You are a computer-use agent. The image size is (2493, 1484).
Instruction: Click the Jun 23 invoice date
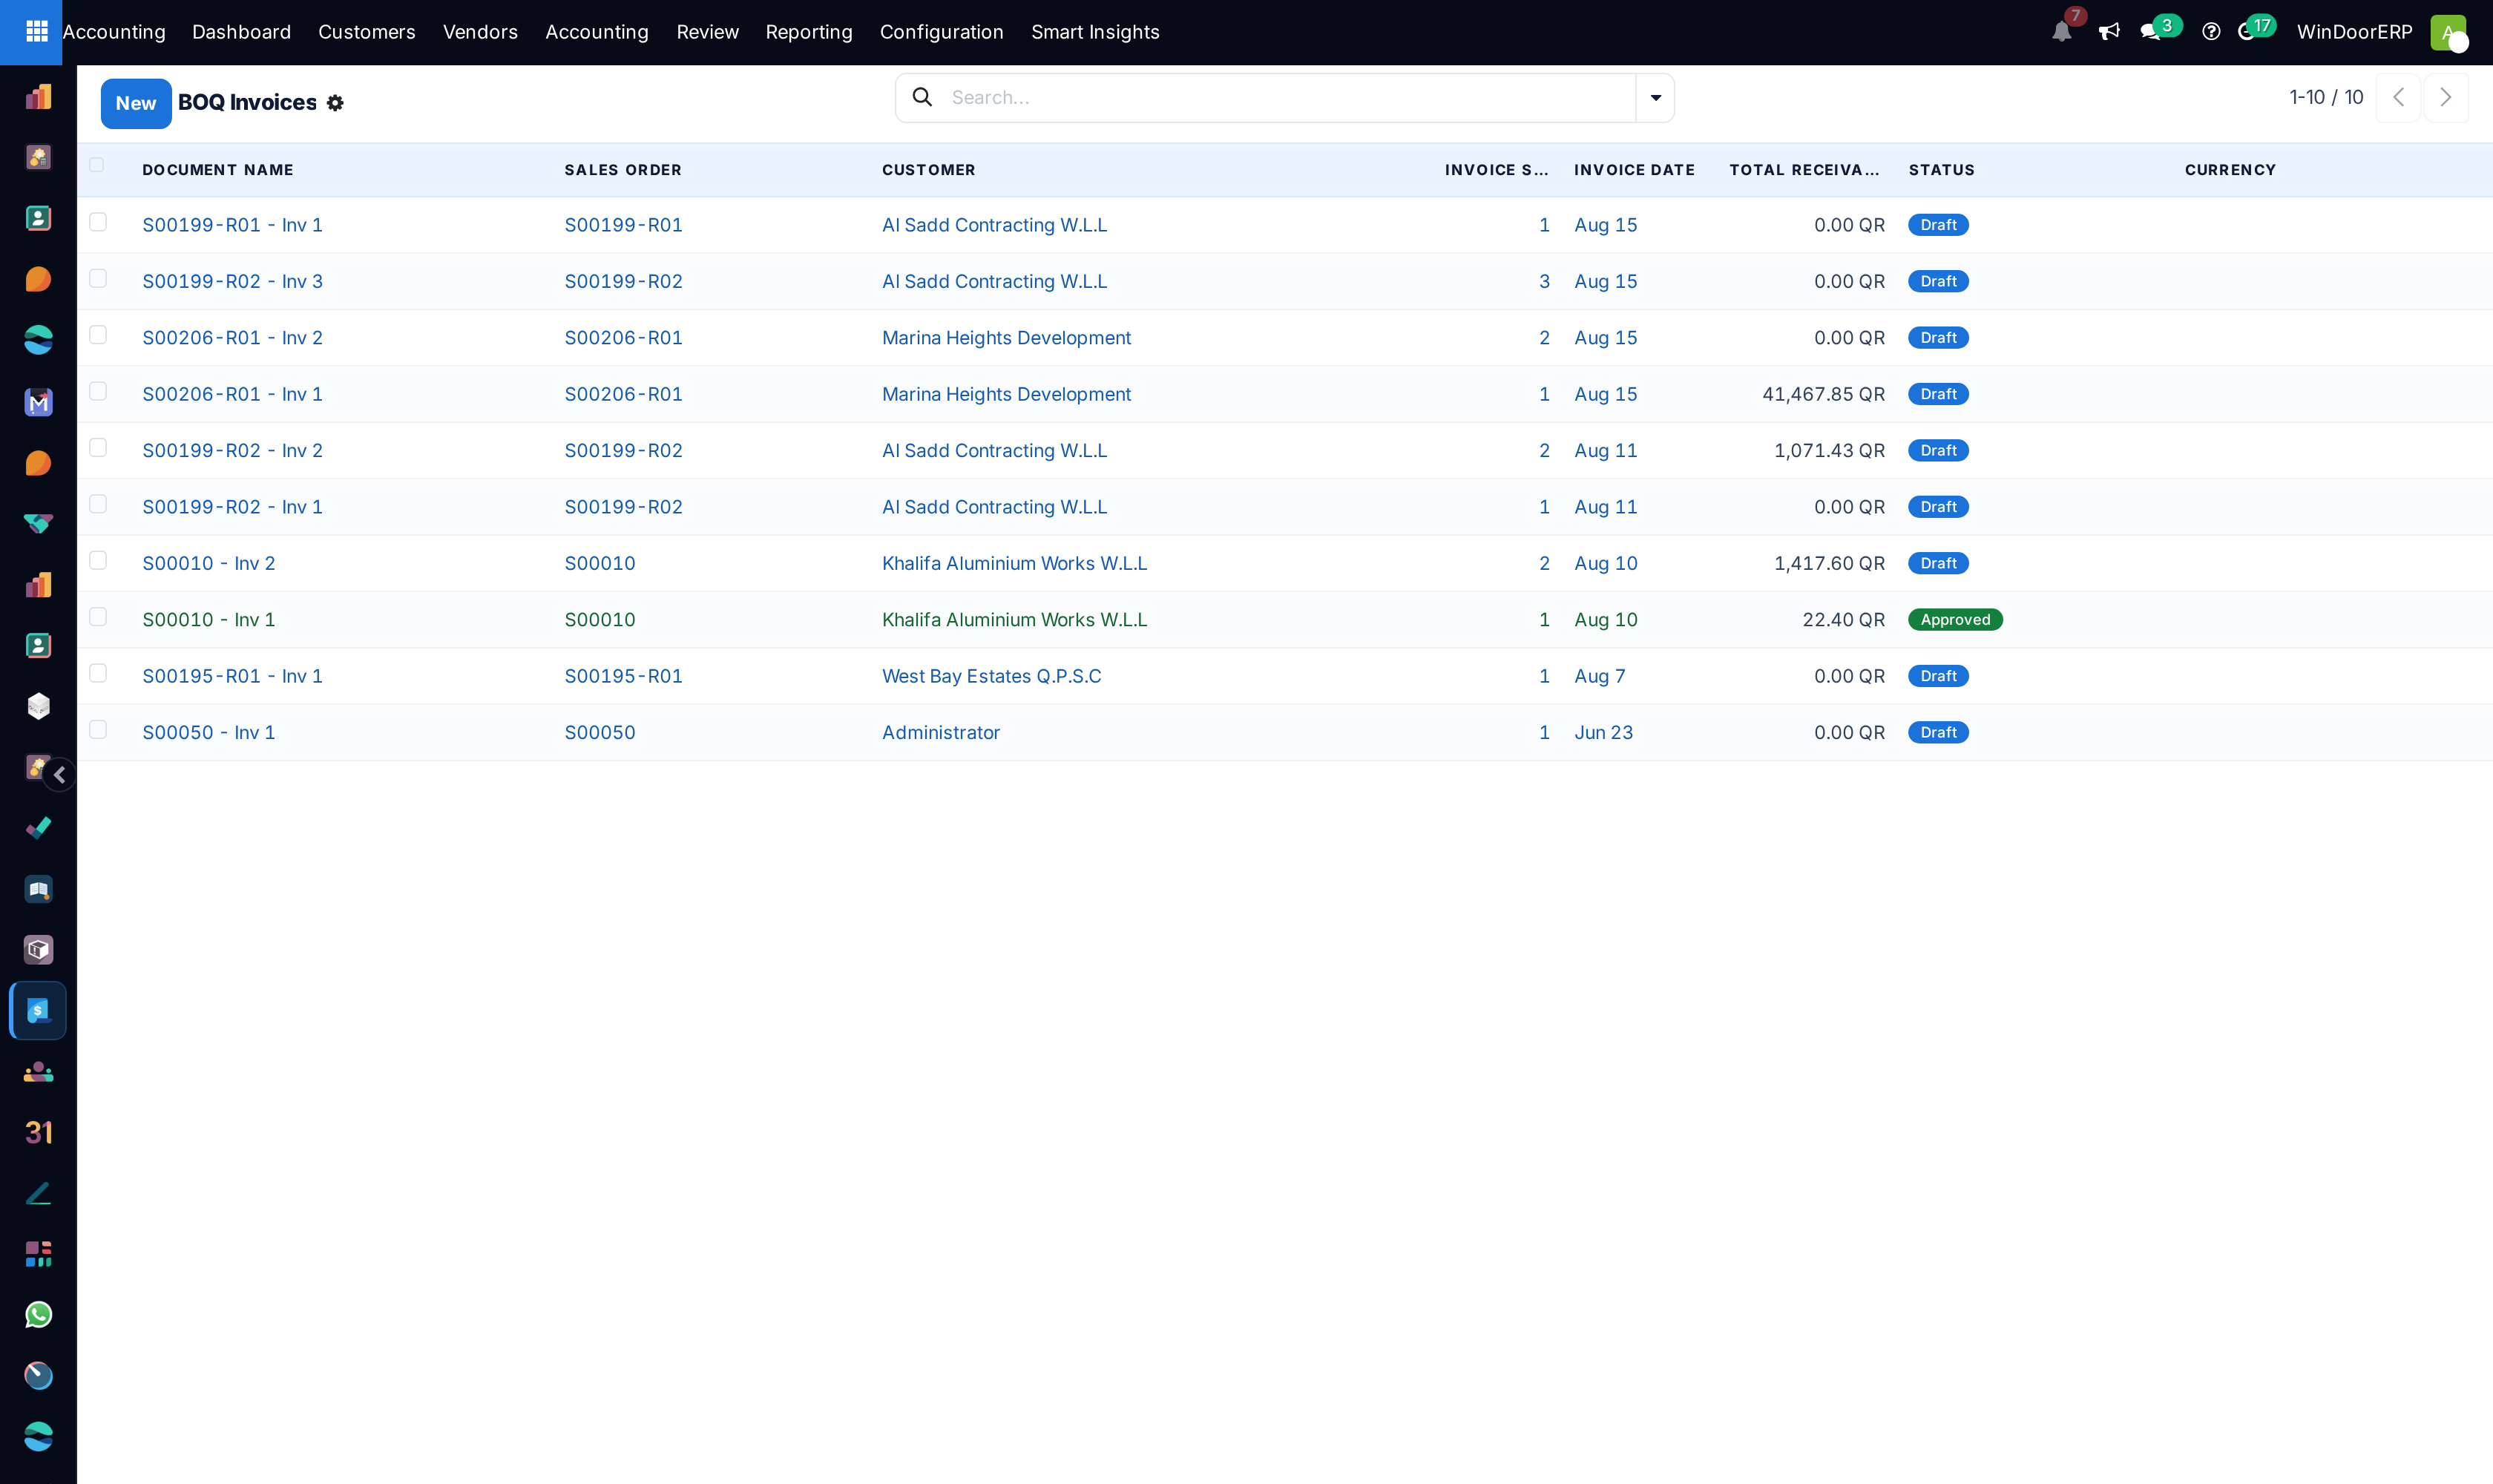pos(1603,732)
